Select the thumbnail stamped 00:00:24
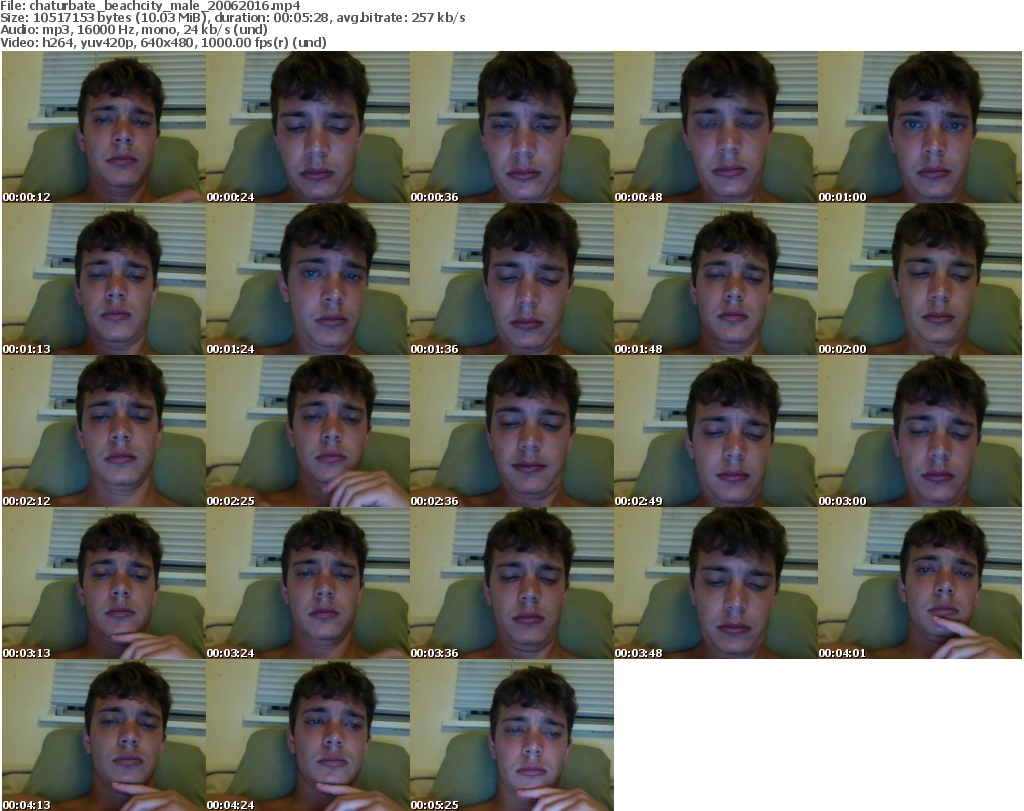The width and height of the screenshot is (1024, 811). coord(308,127)
